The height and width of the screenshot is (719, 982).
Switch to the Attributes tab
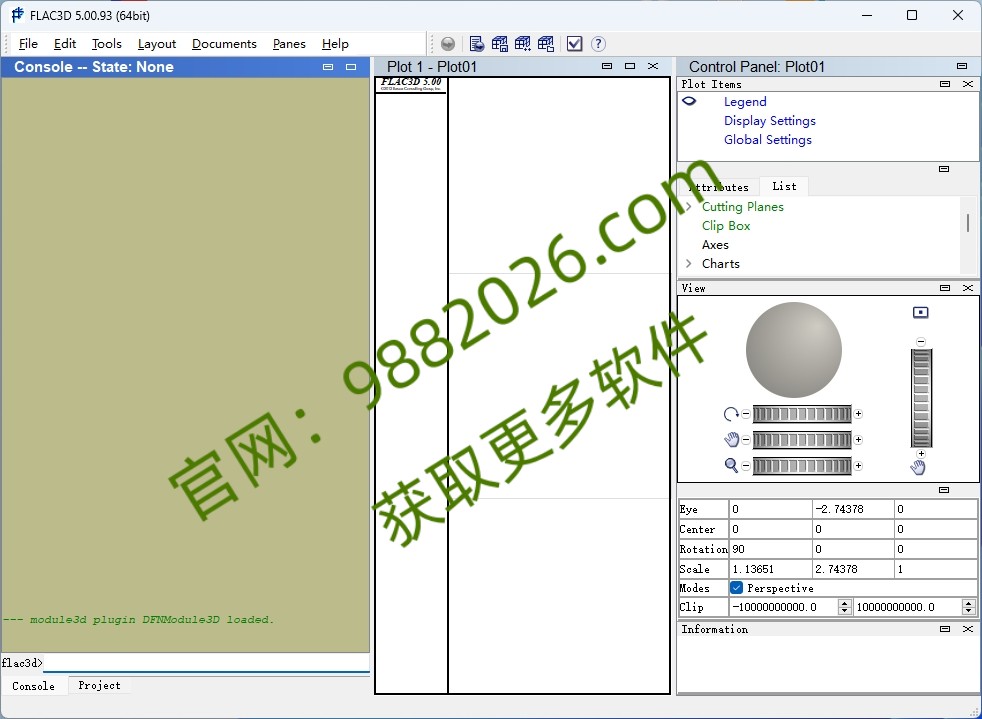click(x=719, y=187)
